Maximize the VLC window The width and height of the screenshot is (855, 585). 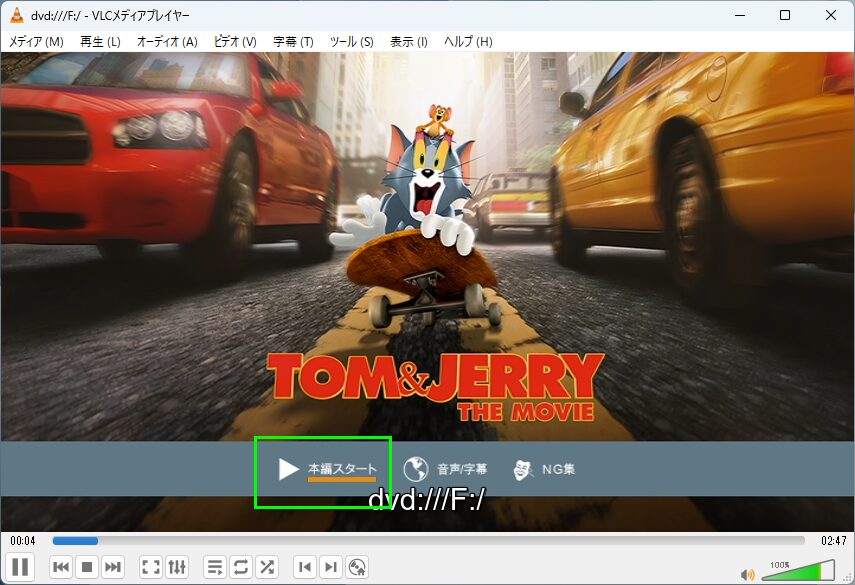[785, 15]
